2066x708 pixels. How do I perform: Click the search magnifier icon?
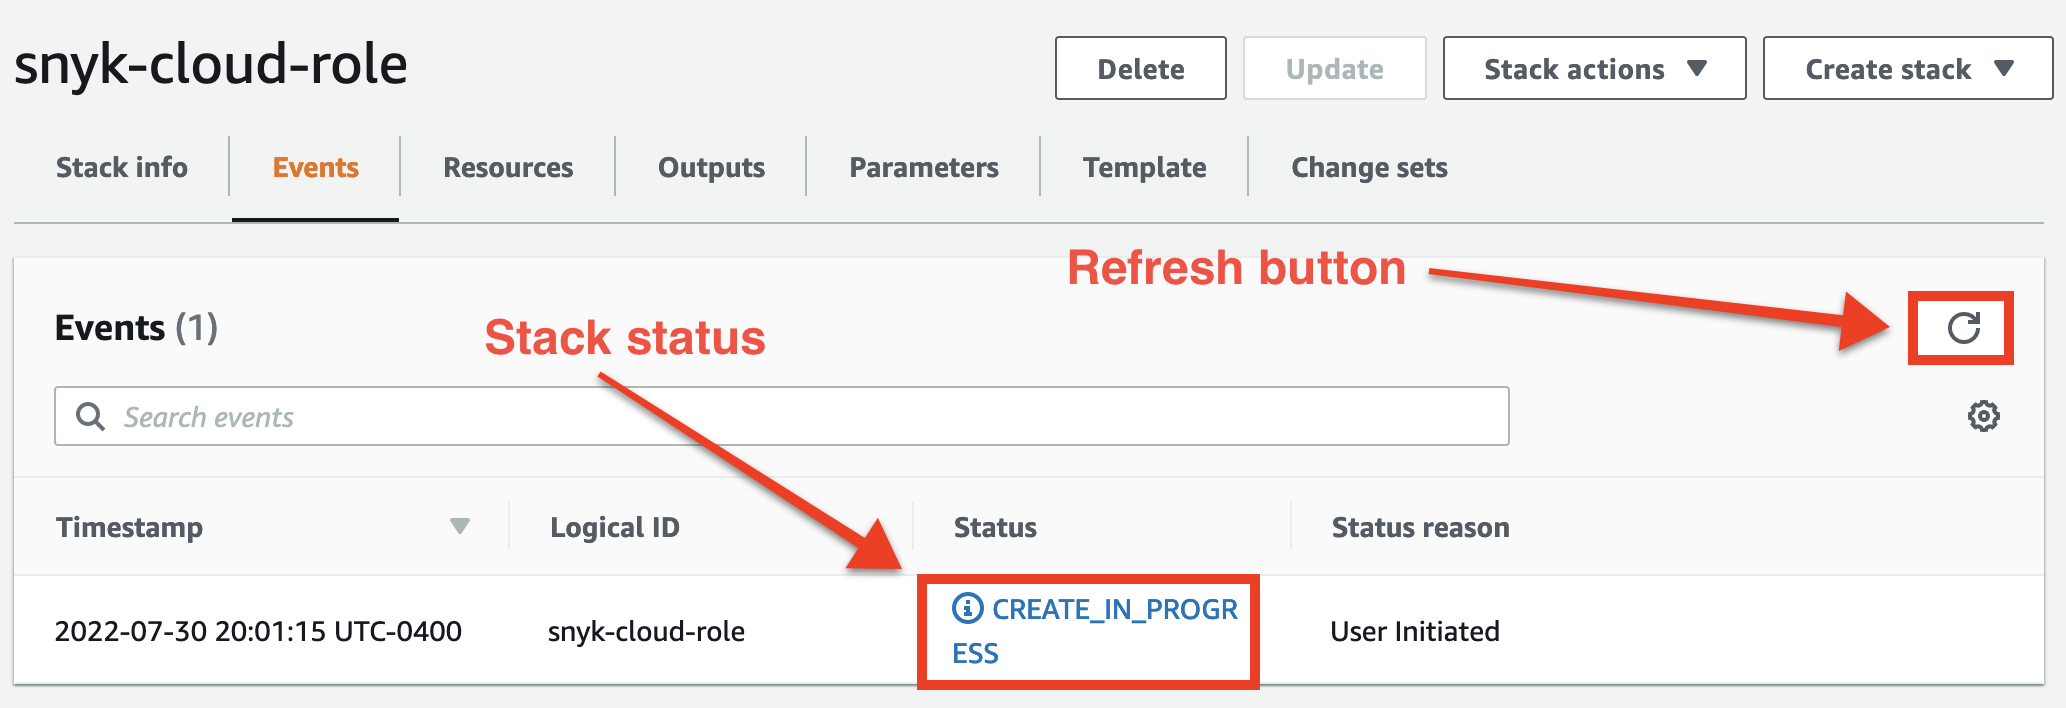coord(91,416)
